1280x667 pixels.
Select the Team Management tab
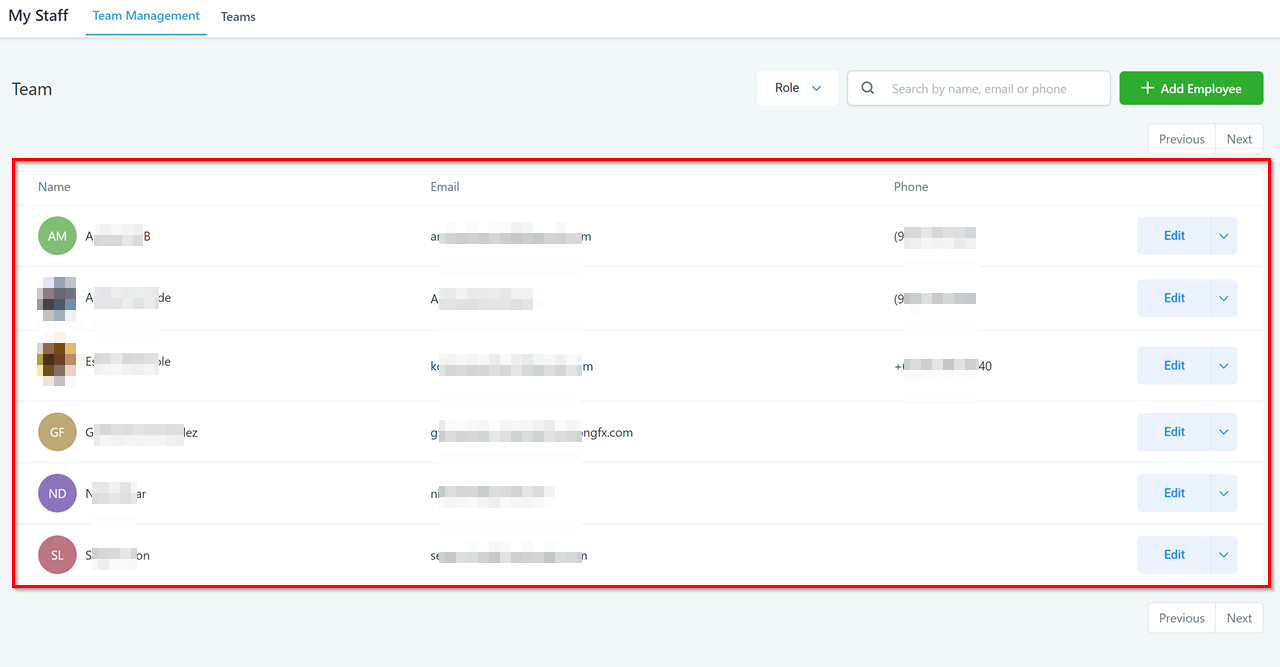[x=146, y=16]
